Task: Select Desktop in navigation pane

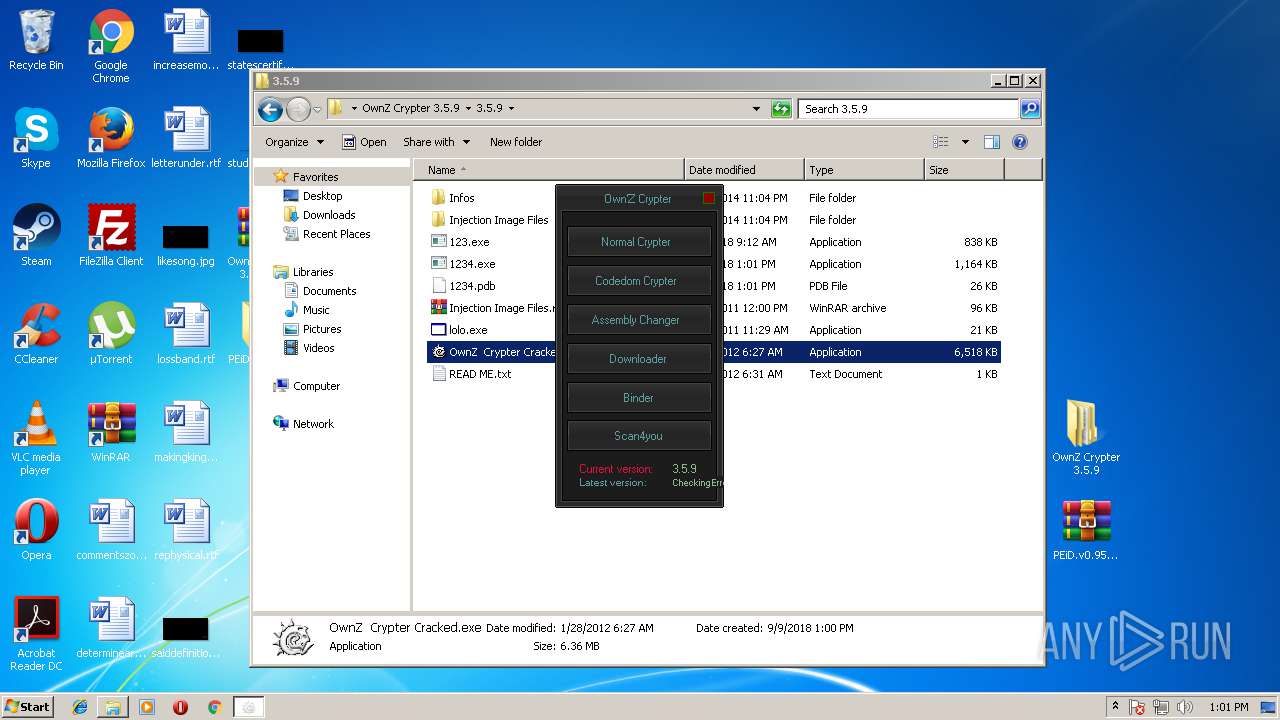Action: (x=322, y=196)
